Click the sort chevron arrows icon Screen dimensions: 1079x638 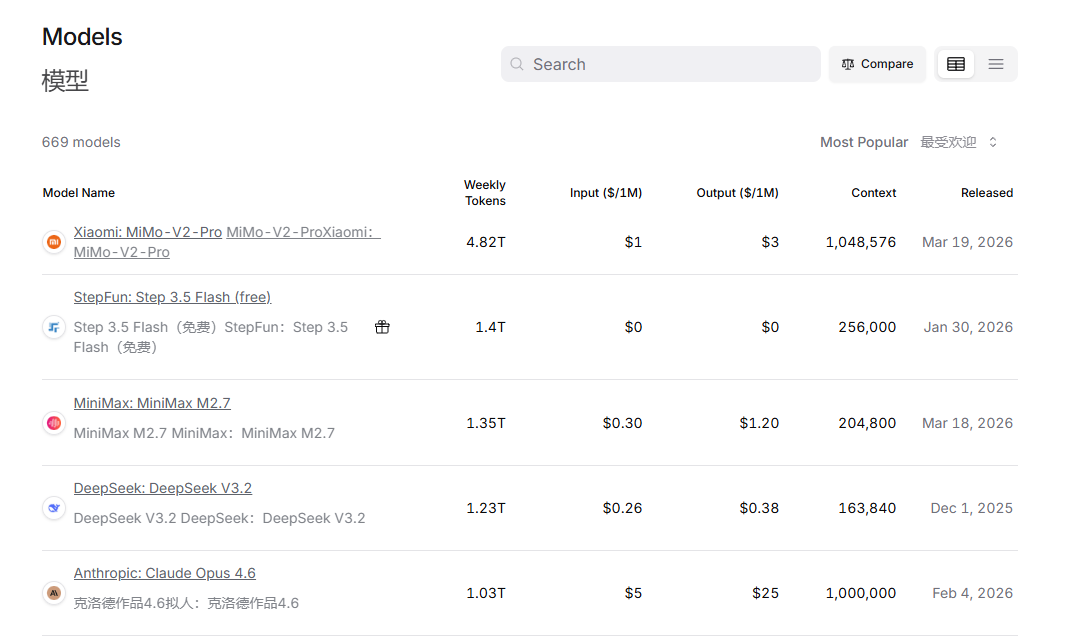click(993, 142)
